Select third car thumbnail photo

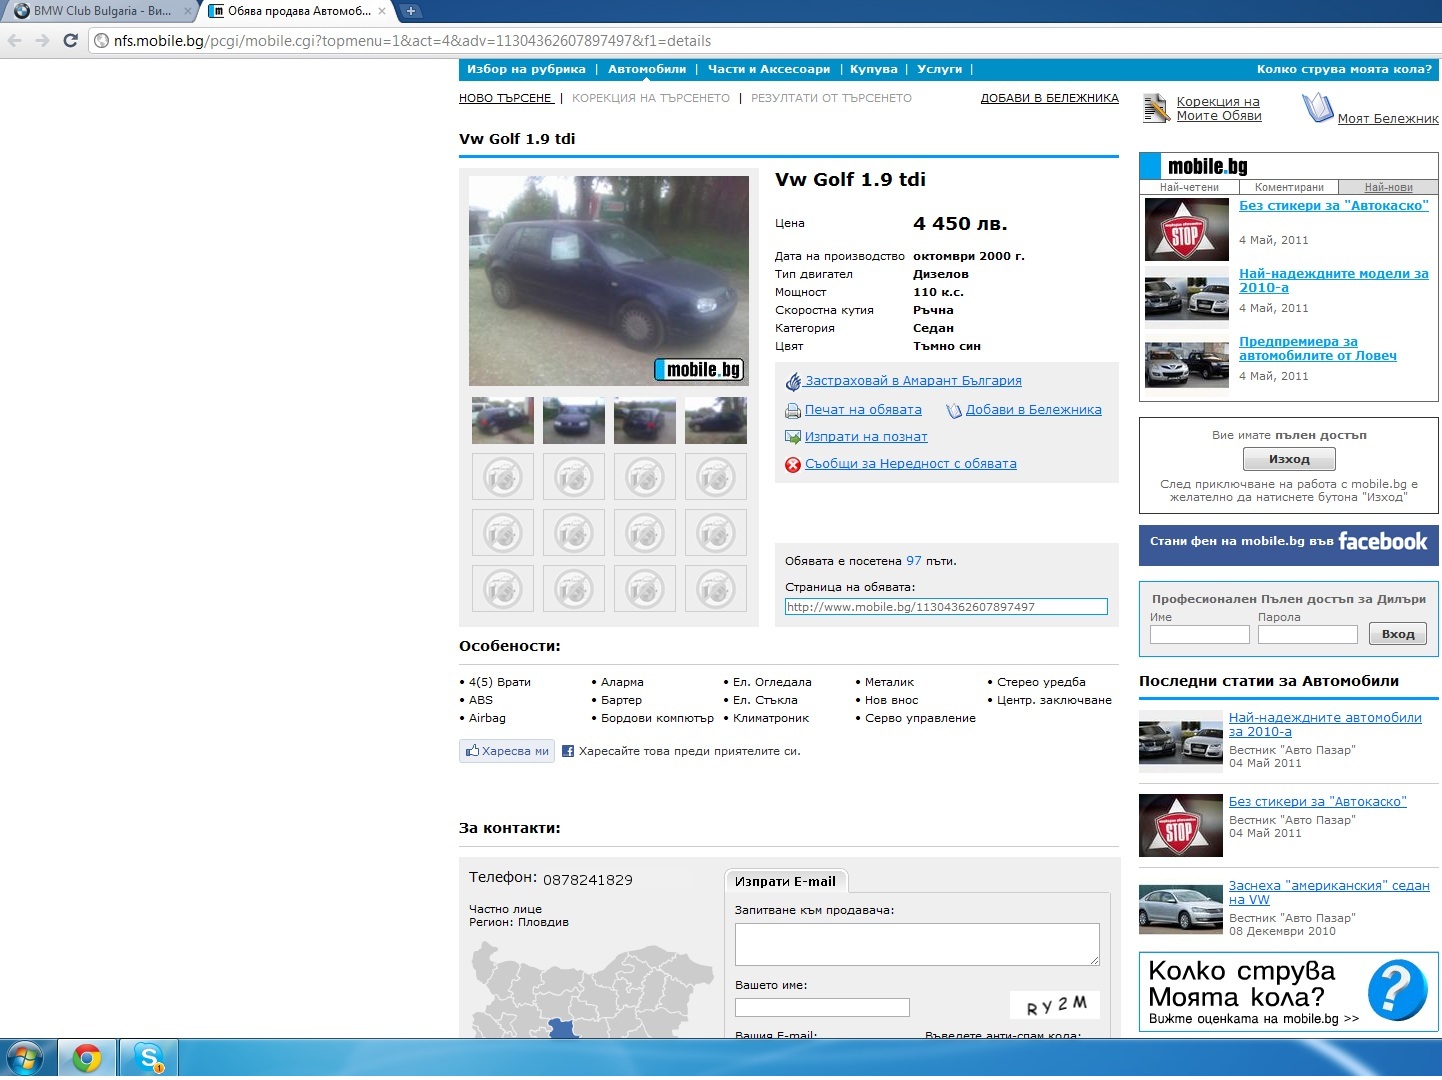pyautogui.click(x=645, y=420)
